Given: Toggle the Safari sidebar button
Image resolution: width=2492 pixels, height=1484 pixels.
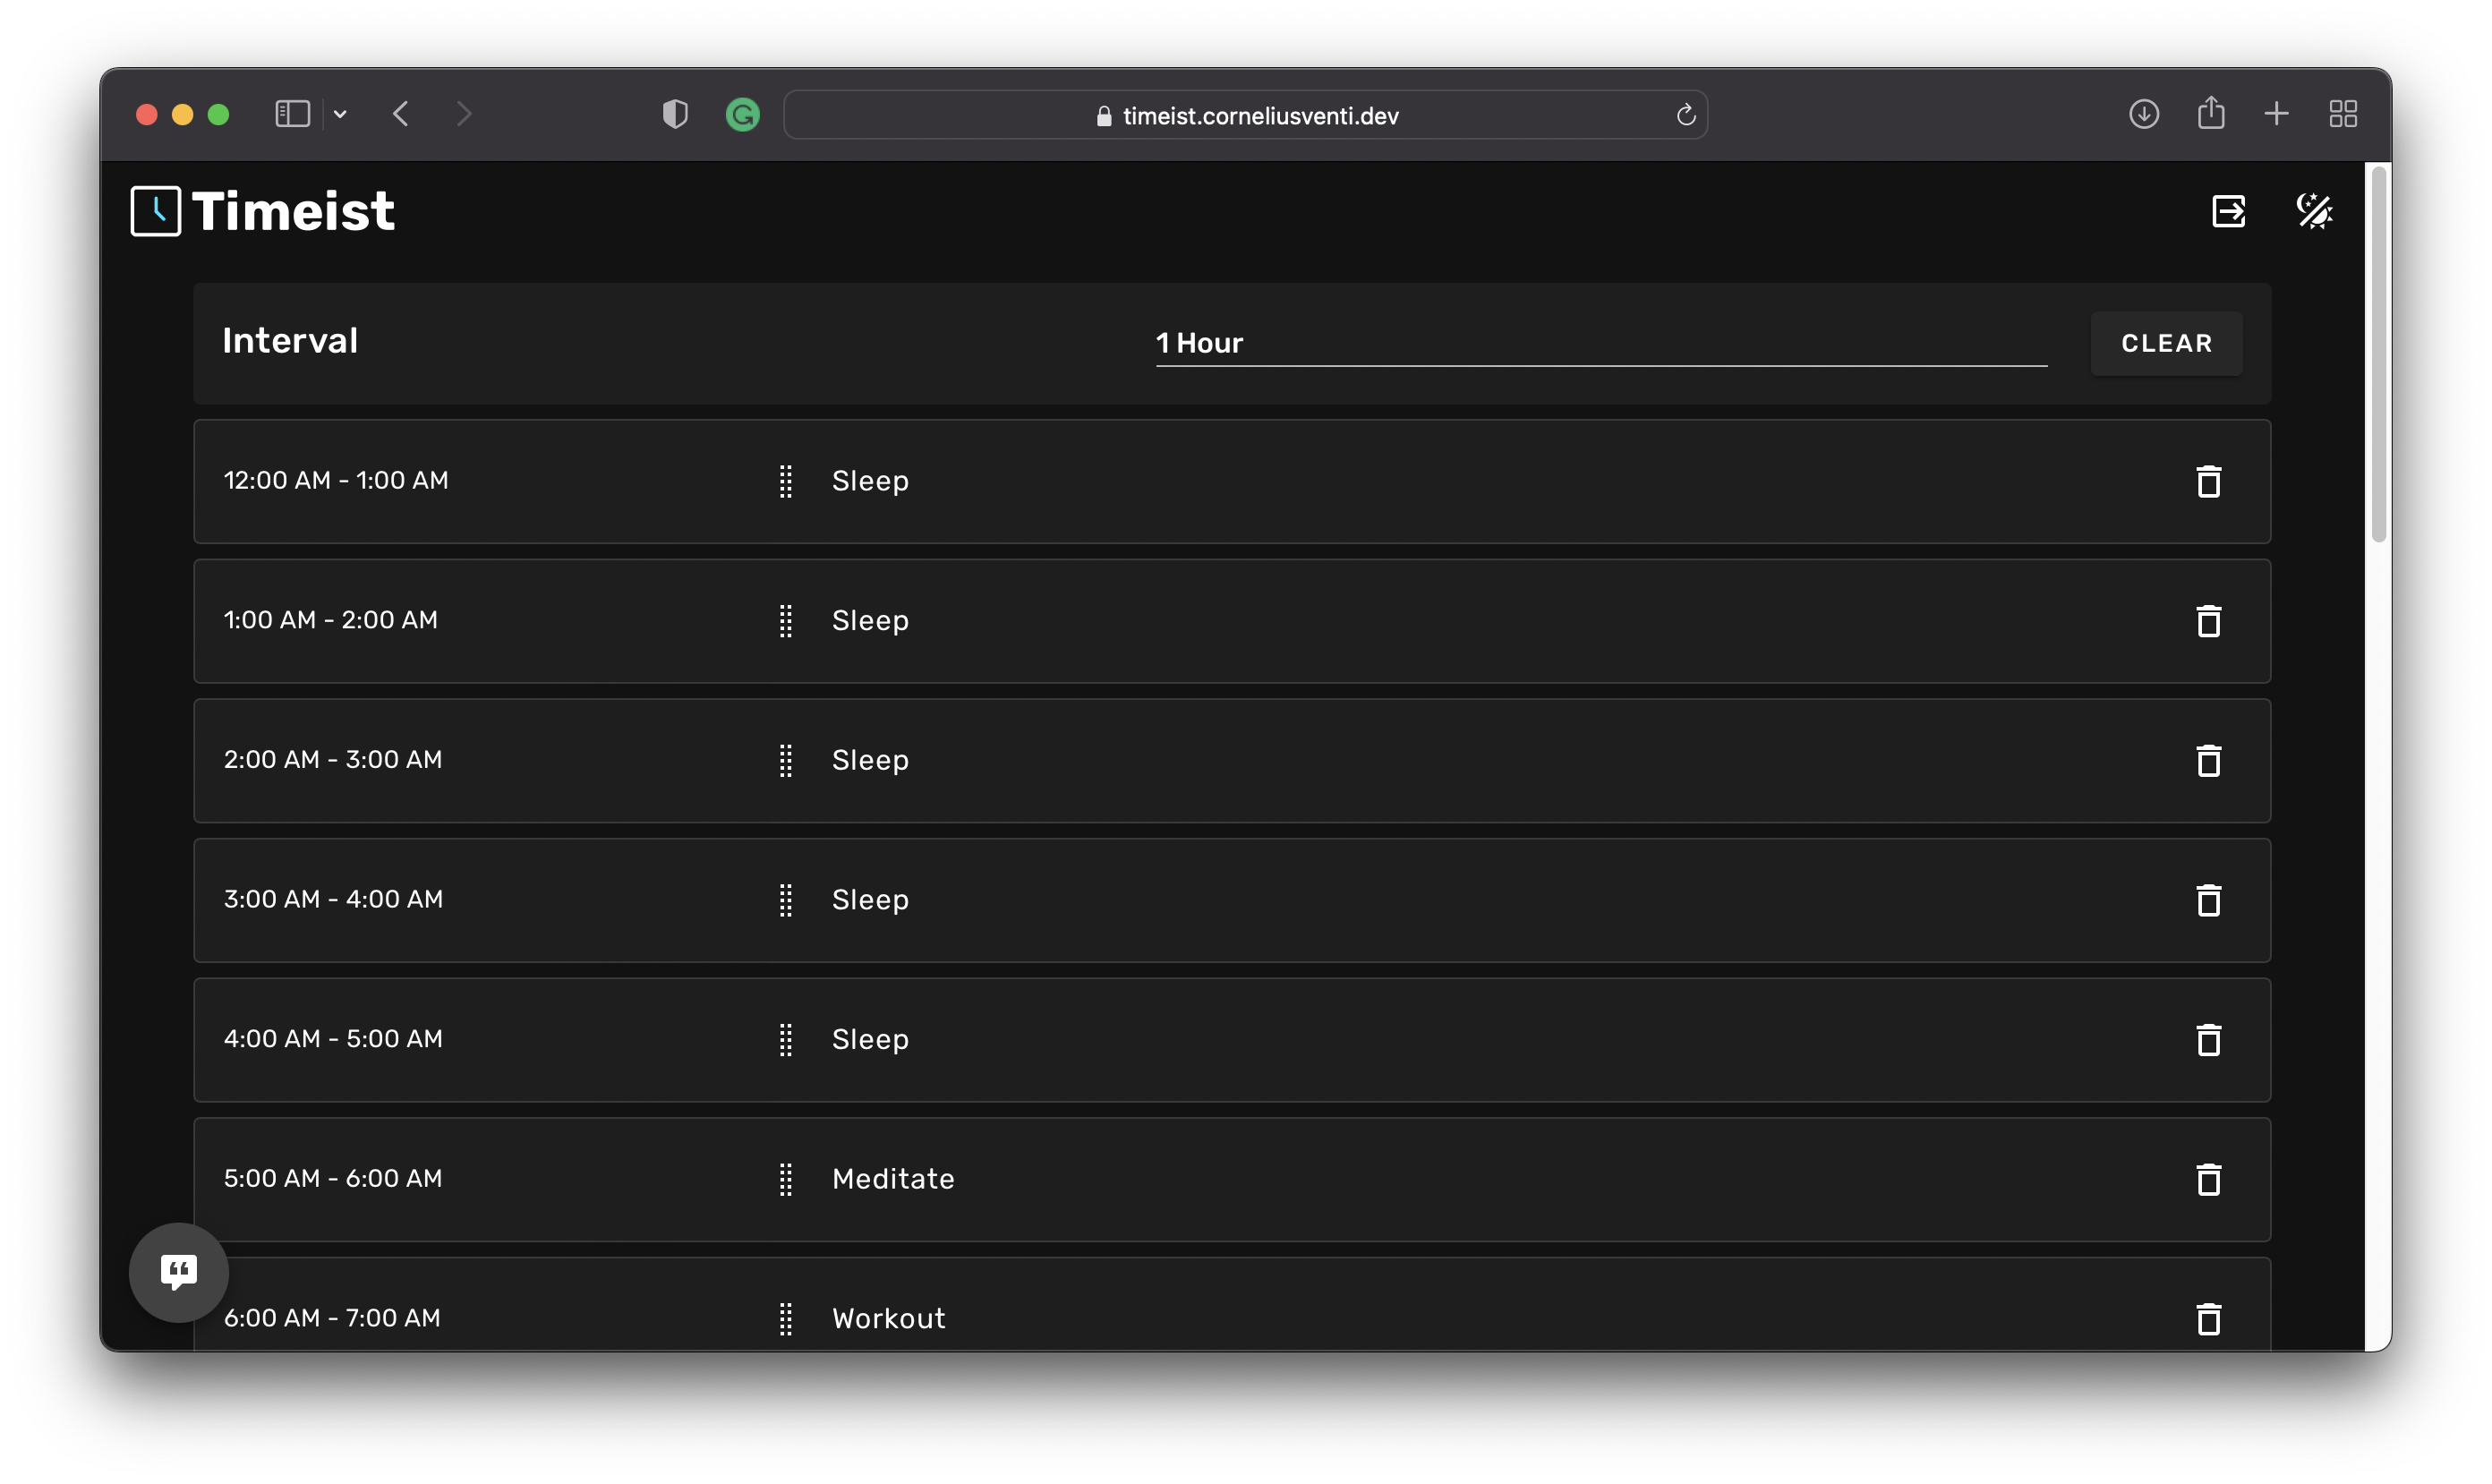Looking at the screenshot, I should (x=292, y=114).
